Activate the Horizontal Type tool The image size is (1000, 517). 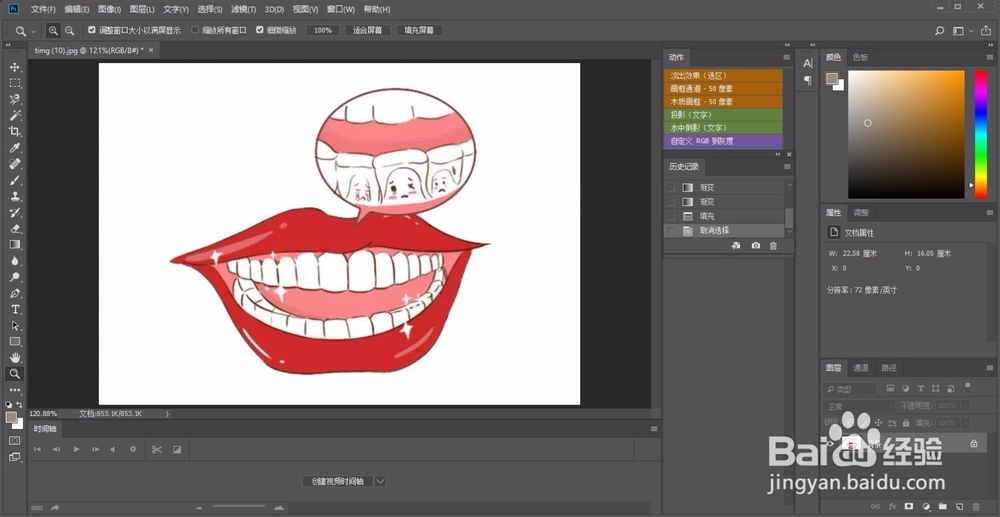(15, 309)
